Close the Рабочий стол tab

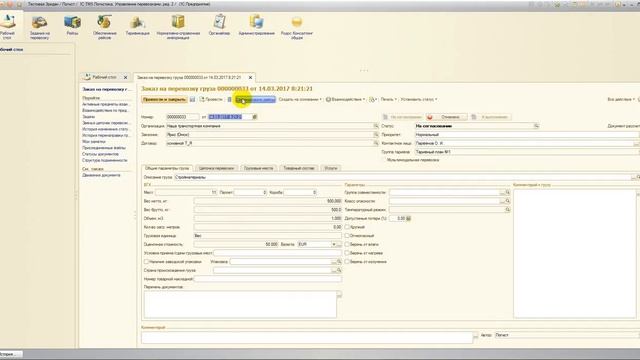[125, 77]
